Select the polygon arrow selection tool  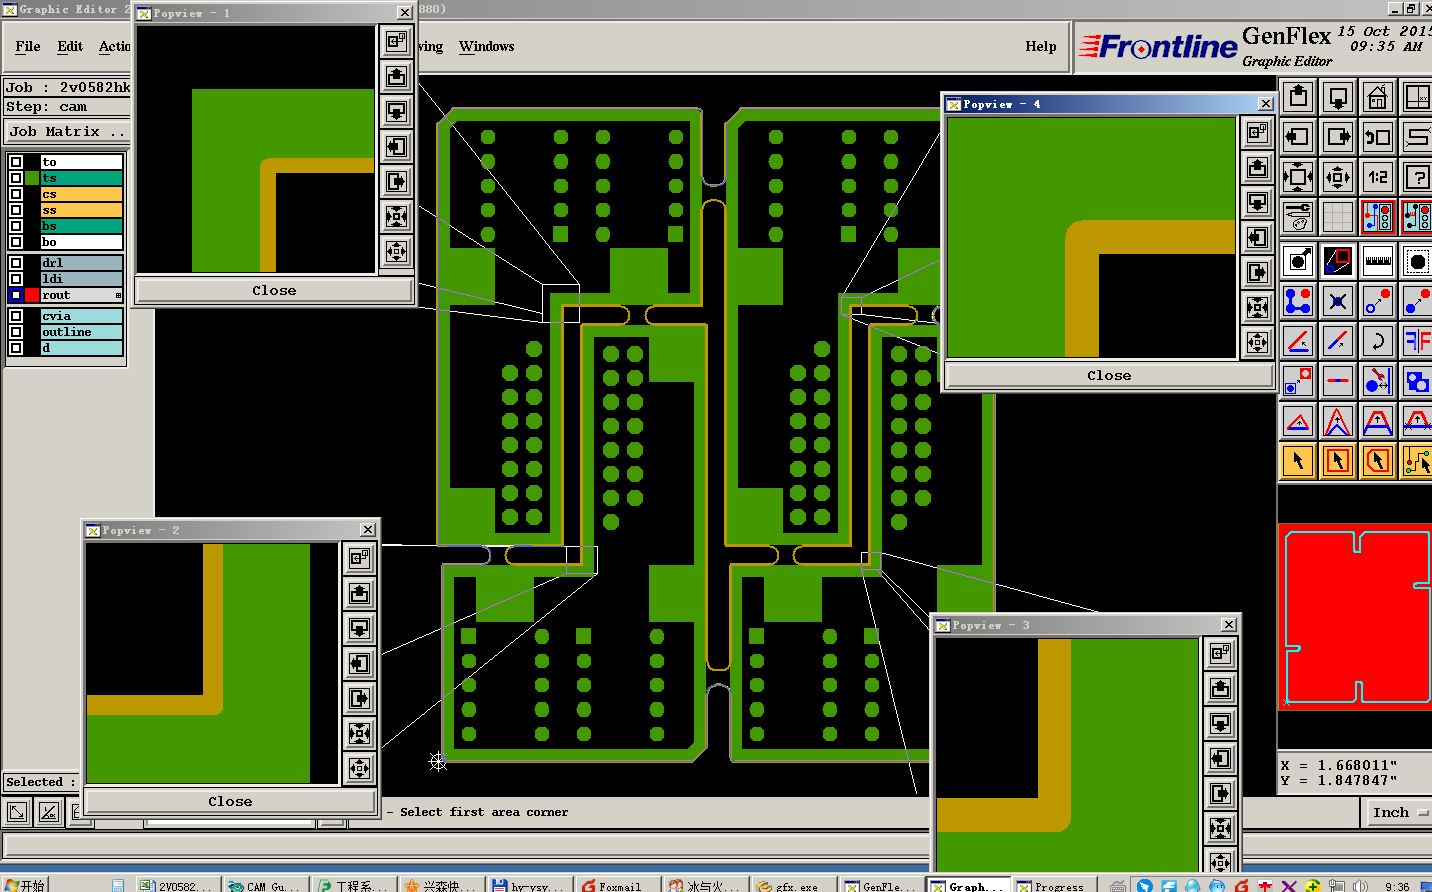click(1378, 461)
